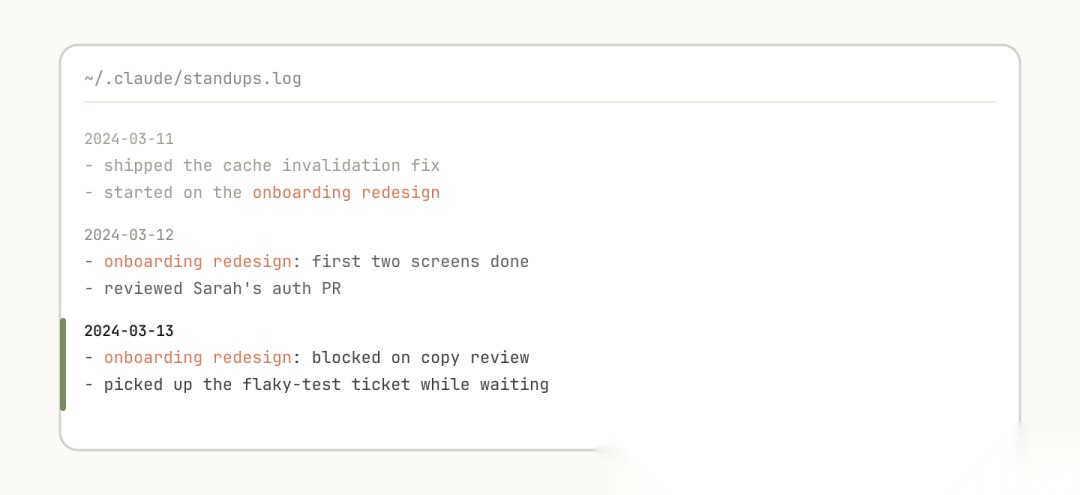Select the 'reviewed Sarah's auth PR' line
The height and width of the screenshot is (495, 1080).
pos(213,288)
